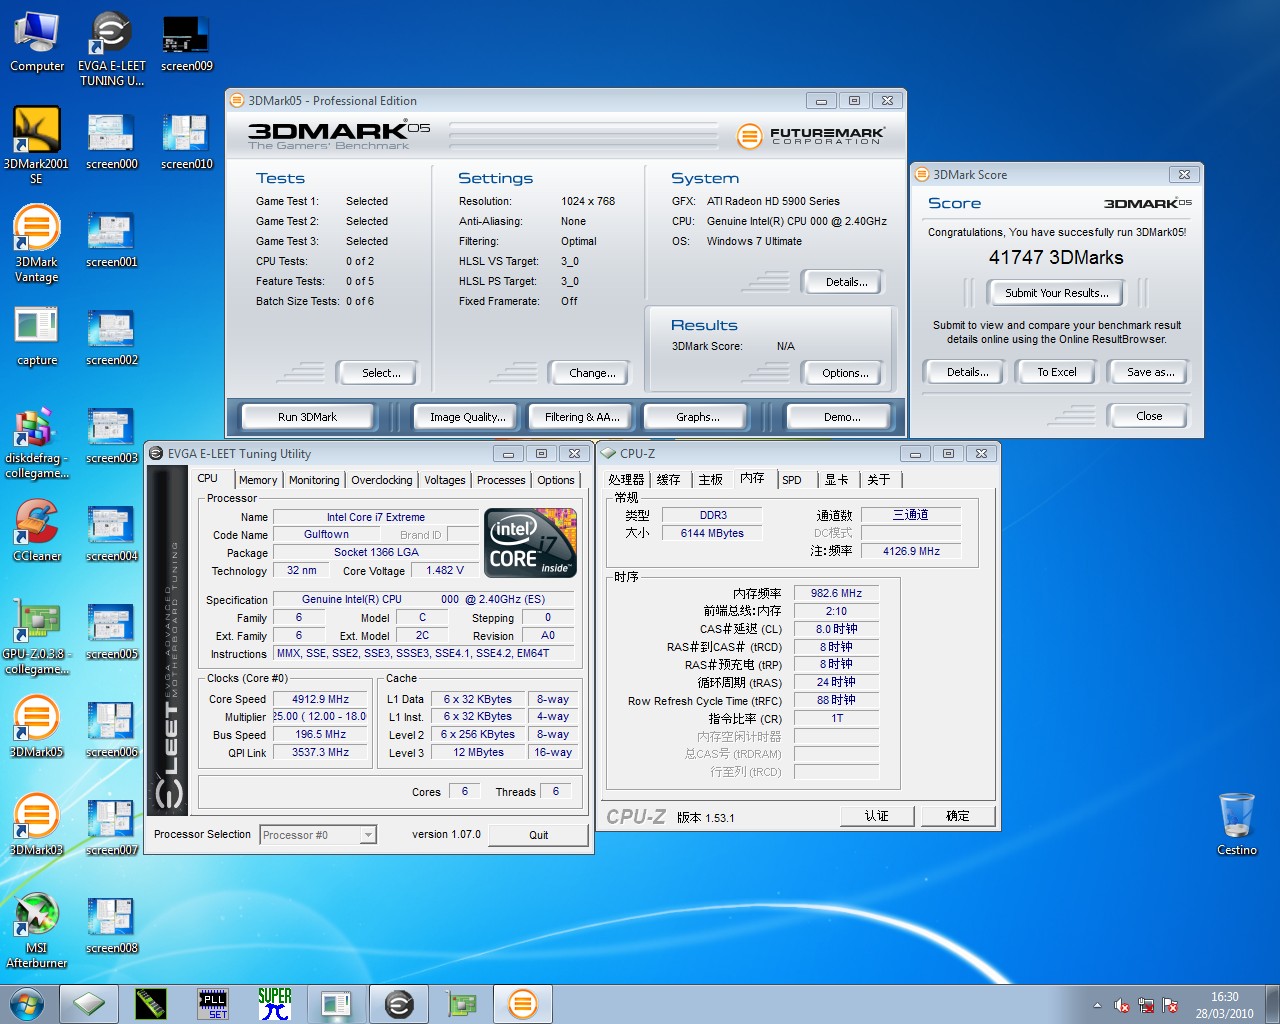Screen dimensions: 1280x1024
Task: Open Voltages tab in E-LEET
Action: click(445, 480)
